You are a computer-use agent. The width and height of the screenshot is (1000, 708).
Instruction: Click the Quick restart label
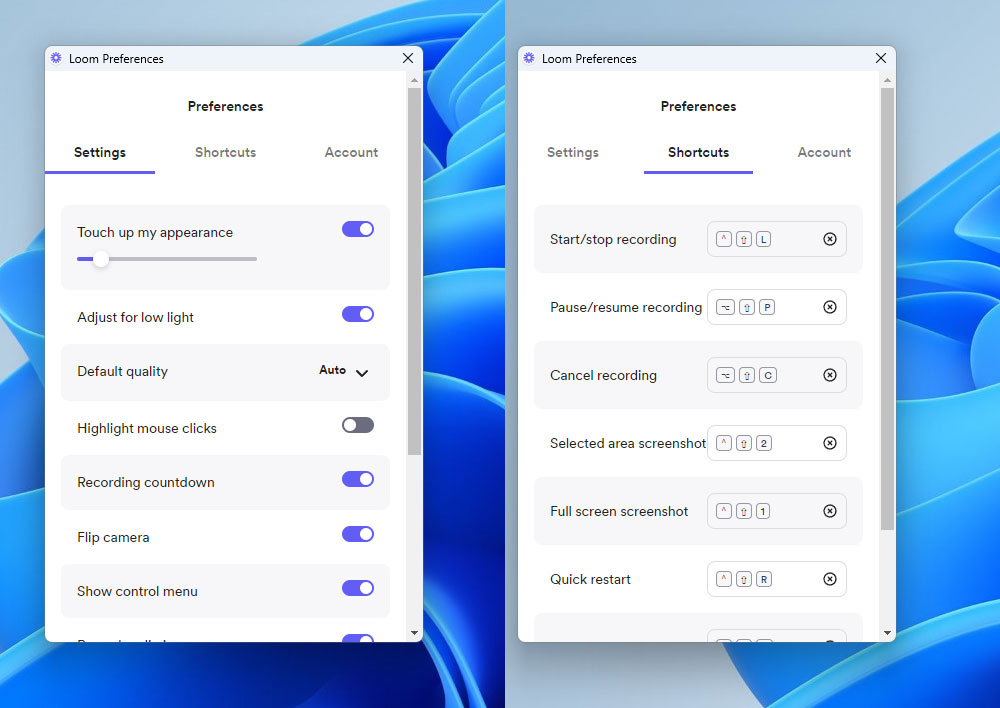590,579
